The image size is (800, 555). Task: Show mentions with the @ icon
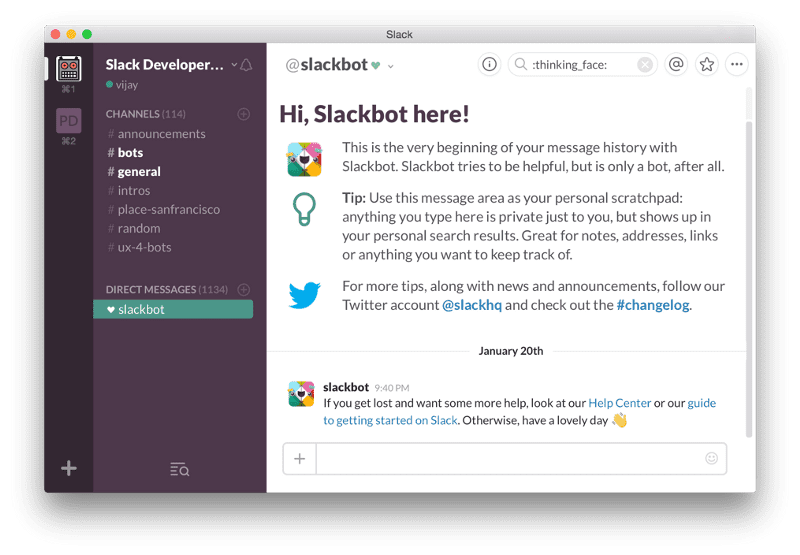pyautogui.click(x=676, y=64)
